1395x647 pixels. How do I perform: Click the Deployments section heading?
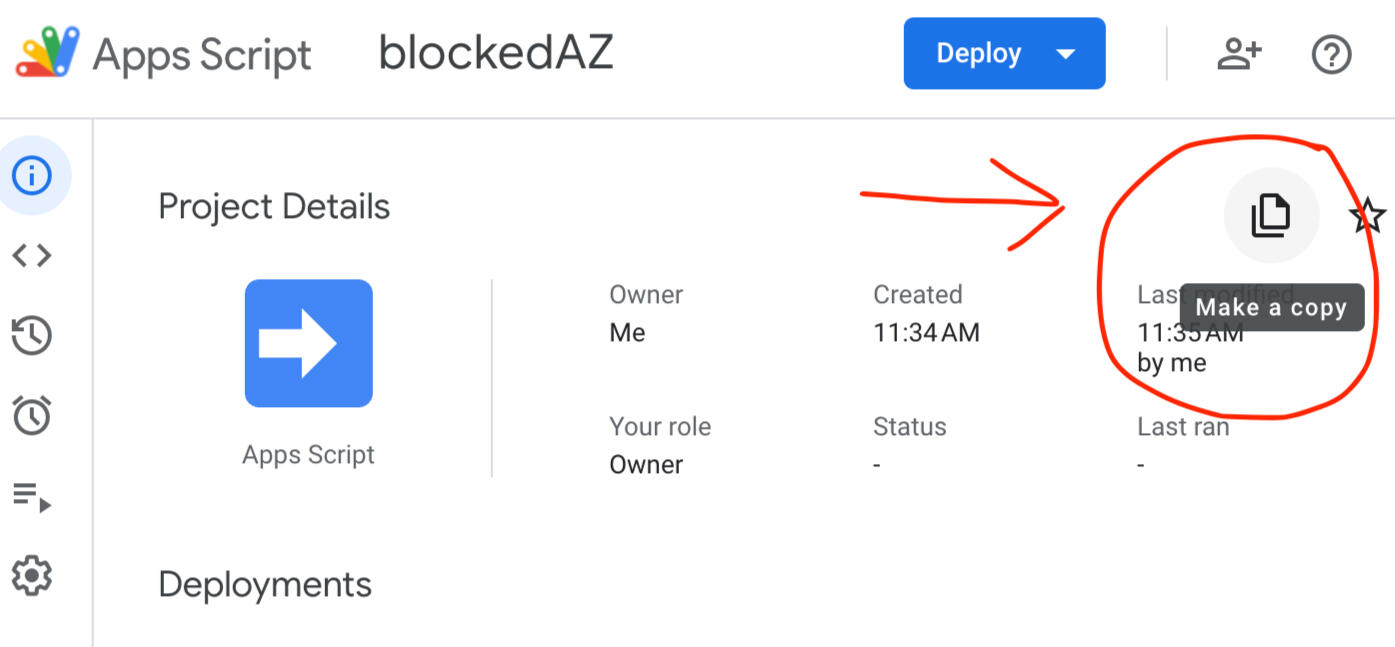[x=265, y=585]
